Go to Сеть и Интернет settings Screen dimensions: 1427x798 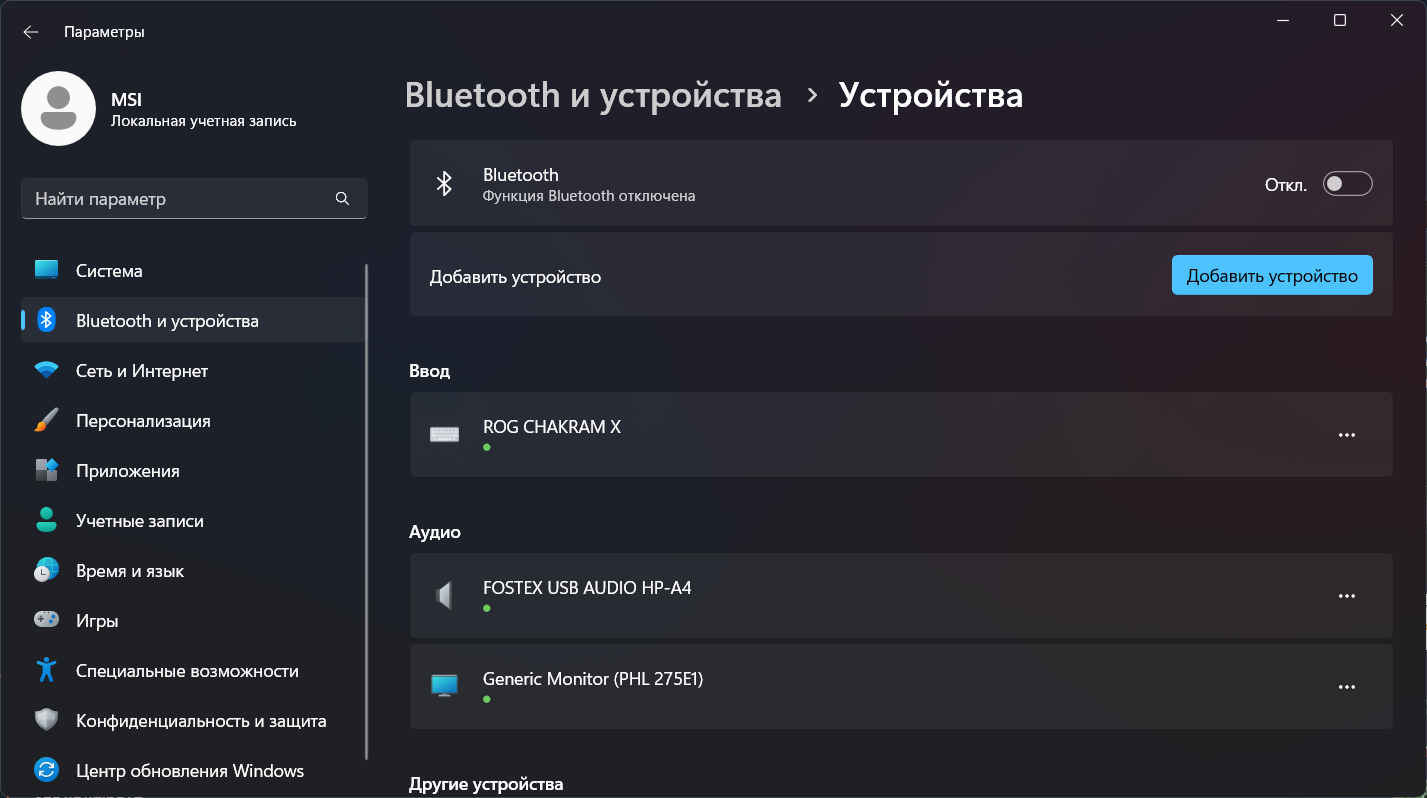click(193, 371)
